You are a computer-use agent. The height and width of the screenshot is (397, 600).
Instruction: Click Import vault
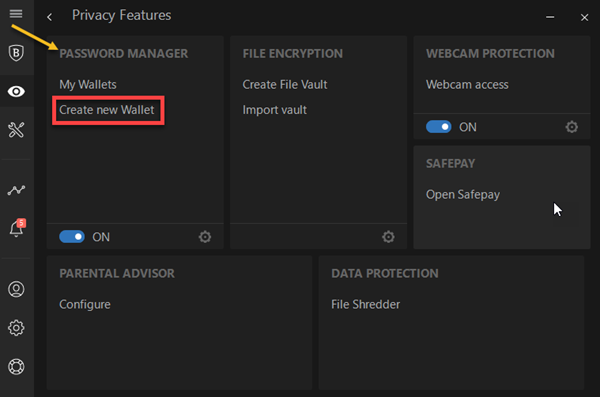click(274, 110)
